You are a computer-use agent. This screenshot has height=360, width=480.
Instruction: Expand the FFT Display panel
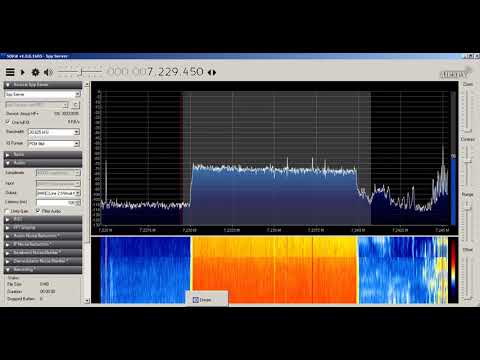click(x=43, y=228)
